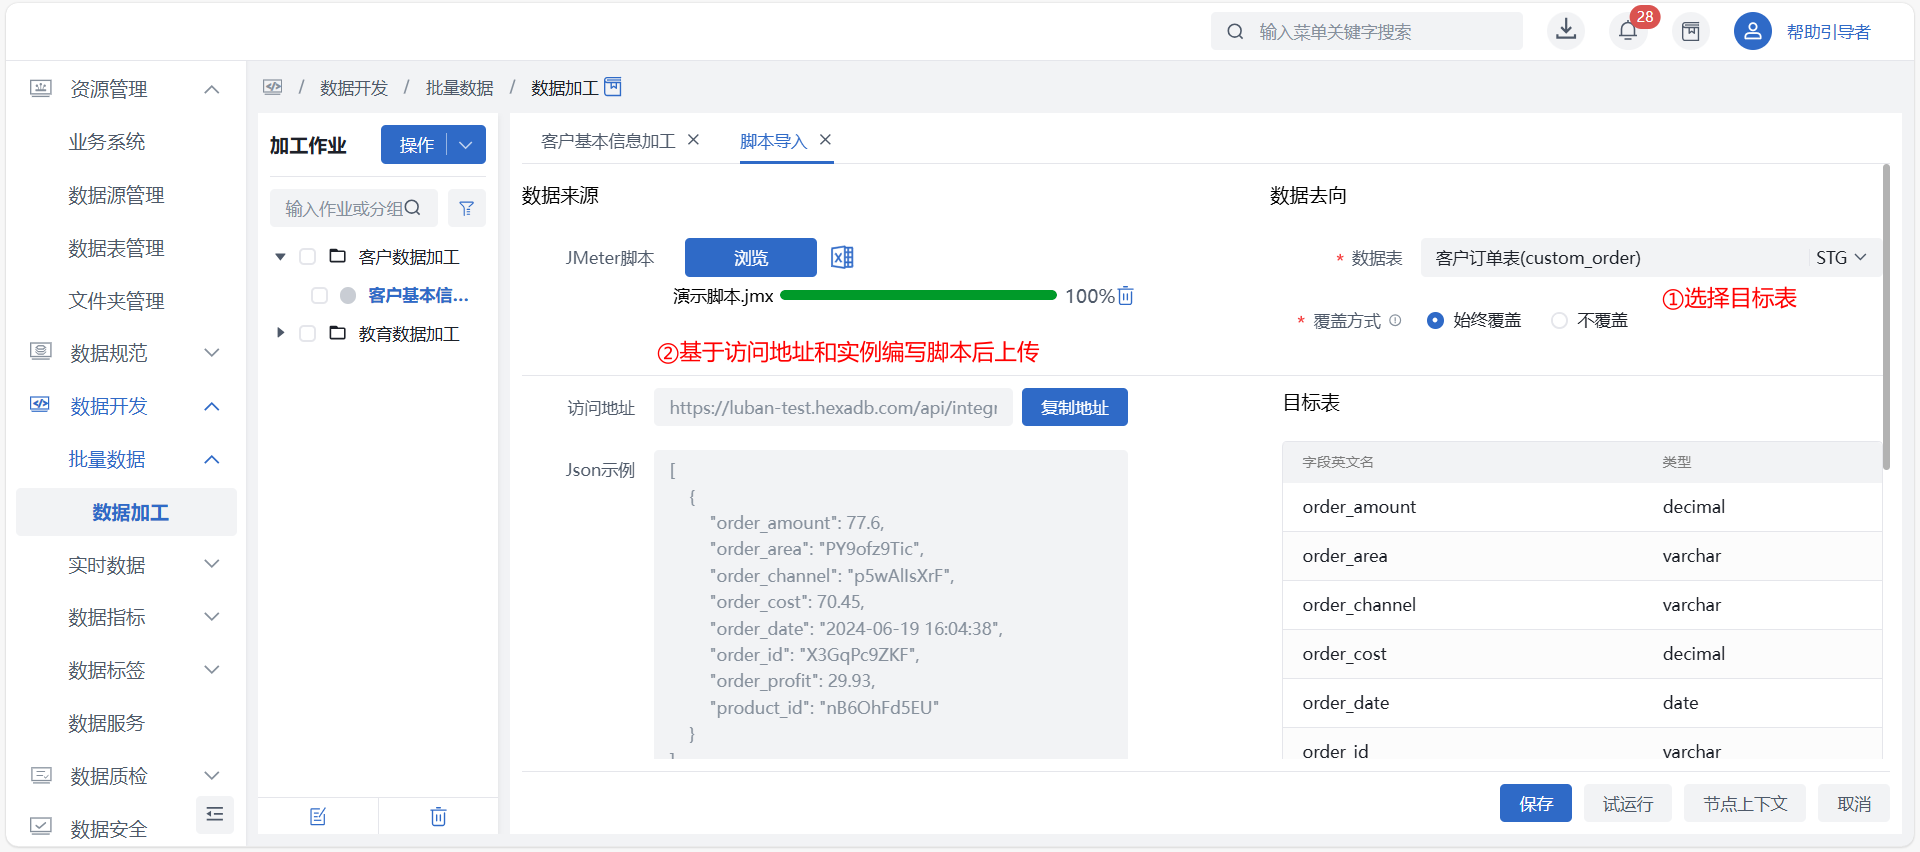Screen dimensions: 1920x852
Task: Click the download icon in top bar
Action: point(1566,30)
